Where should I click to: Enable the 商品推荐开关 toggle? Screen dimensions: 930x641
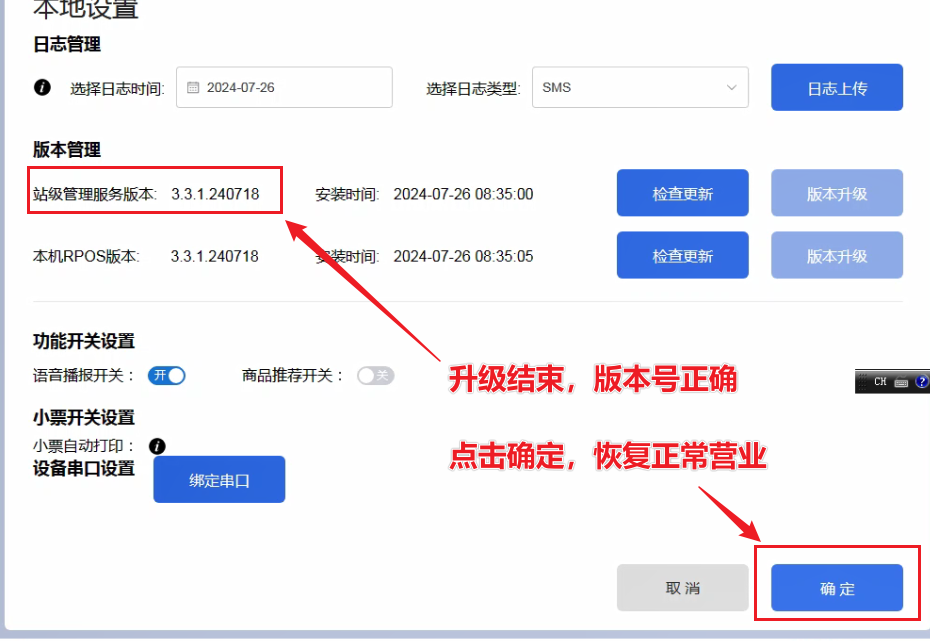[376, 376]
